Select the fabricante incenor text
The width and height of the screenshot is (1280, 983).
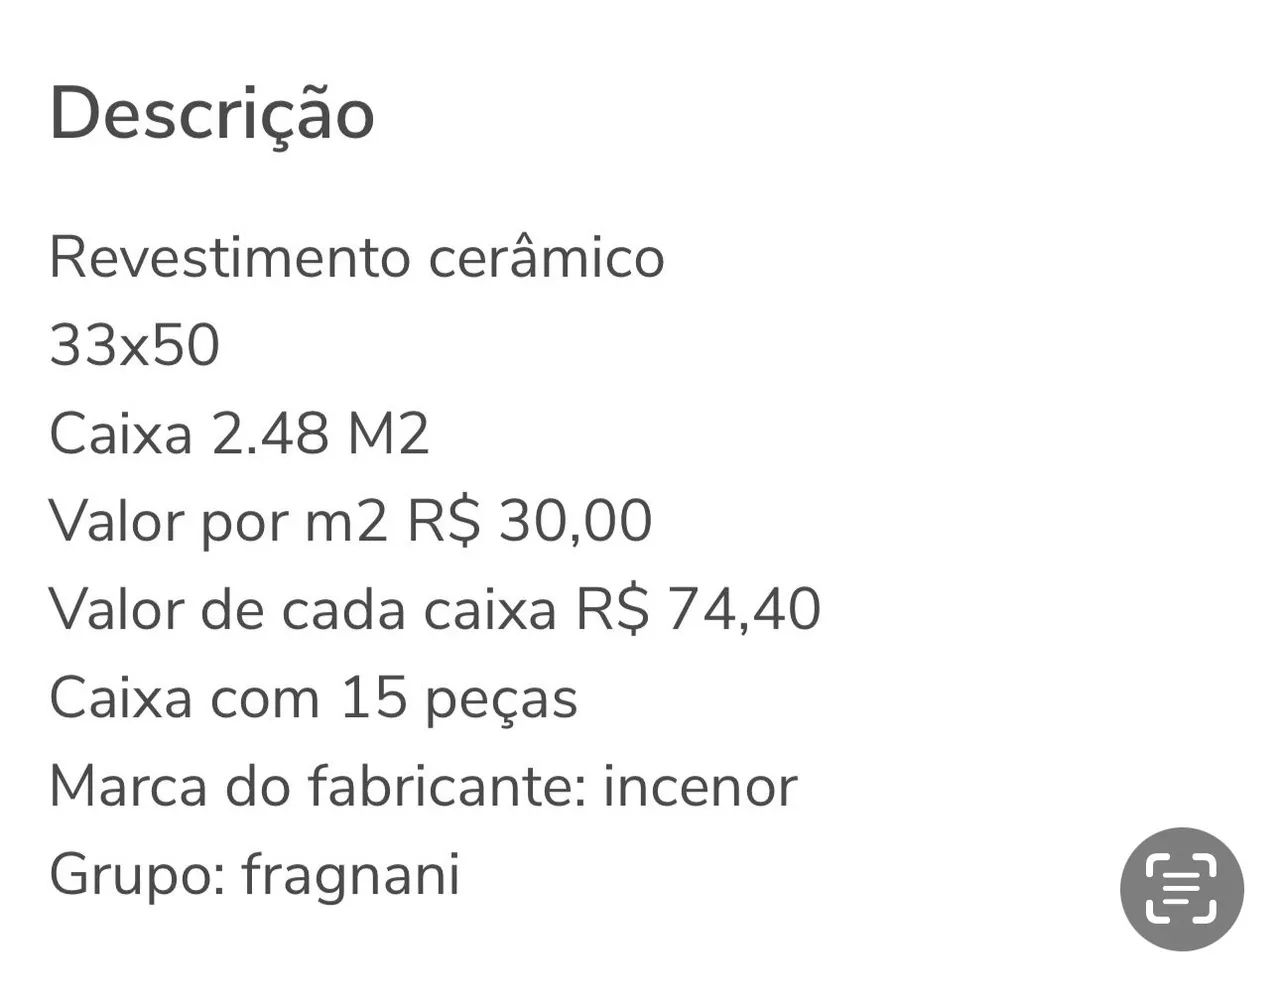[x=422, y=785]
